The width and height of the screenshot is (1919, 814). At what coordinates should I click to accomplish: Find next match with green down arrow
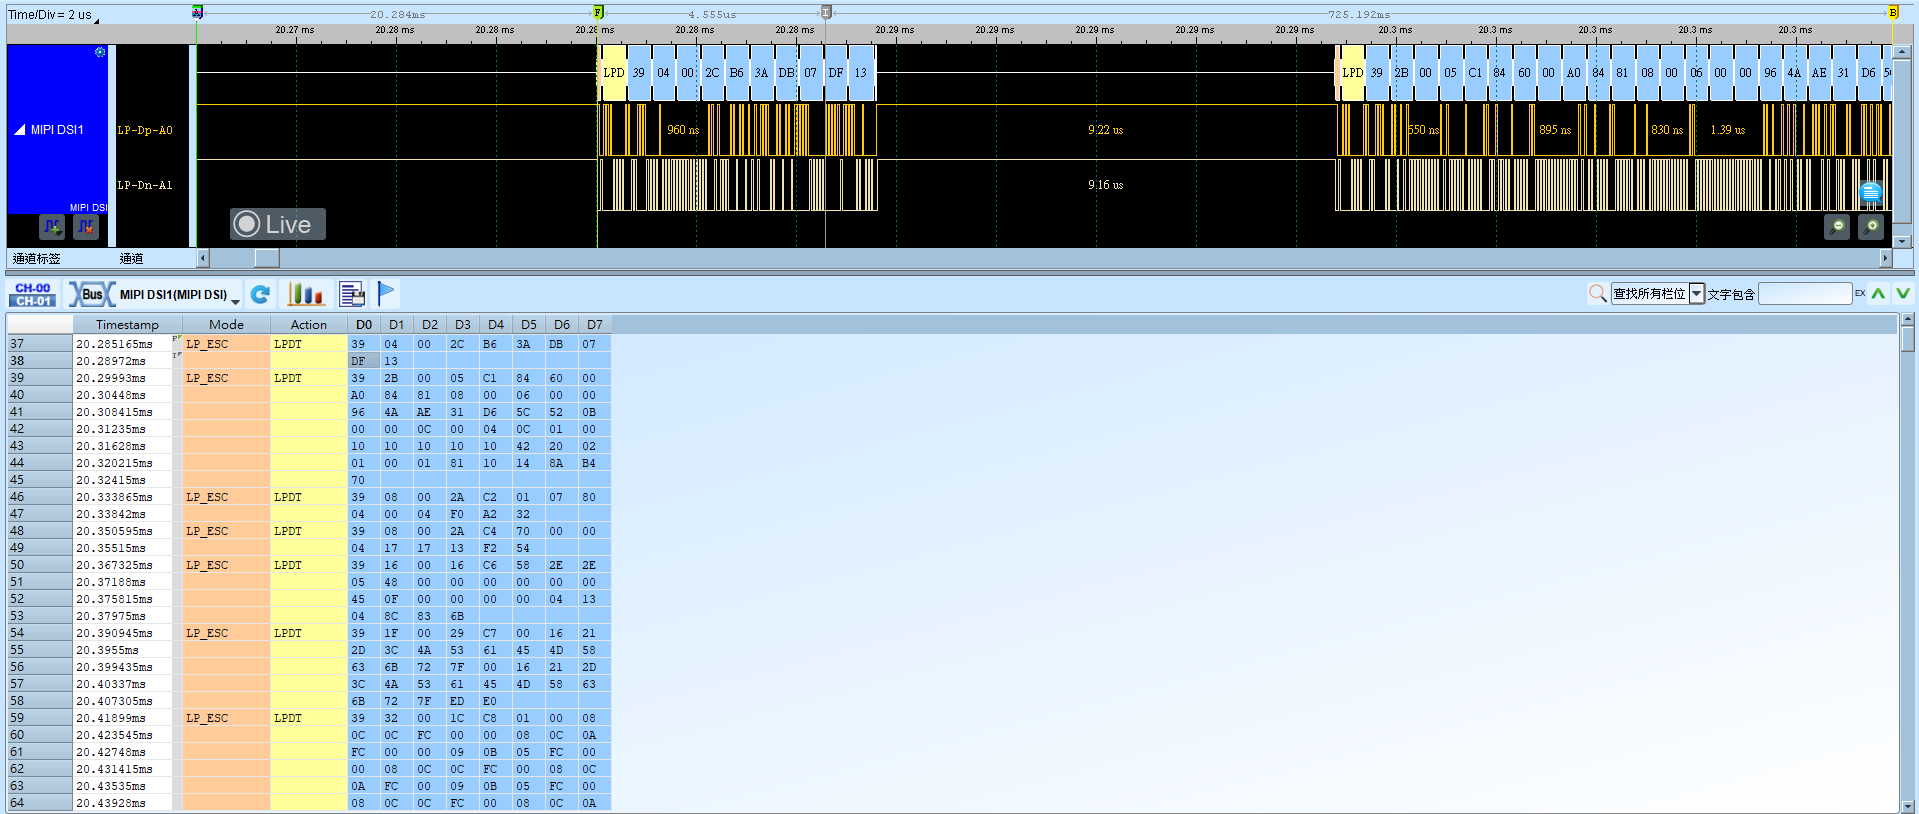[x=1903, y=293]
